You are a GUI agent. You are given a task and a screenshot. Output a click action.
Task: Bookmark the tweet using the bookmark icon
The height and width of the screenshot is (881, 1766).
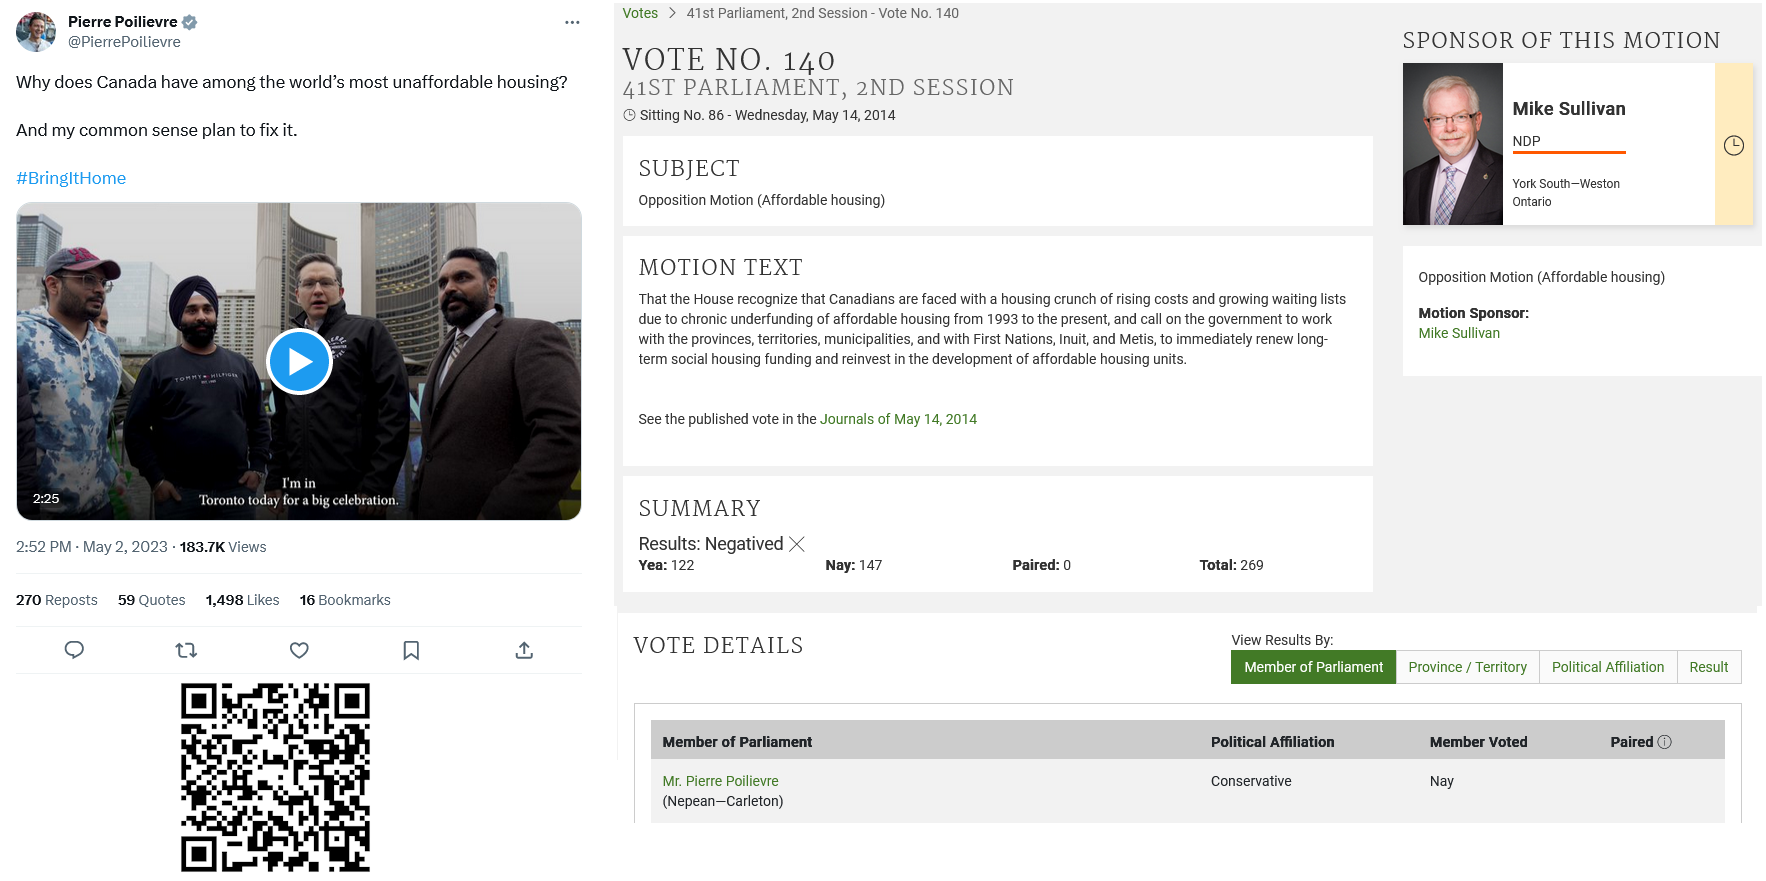pyautogui.click(x=411, y=650)
